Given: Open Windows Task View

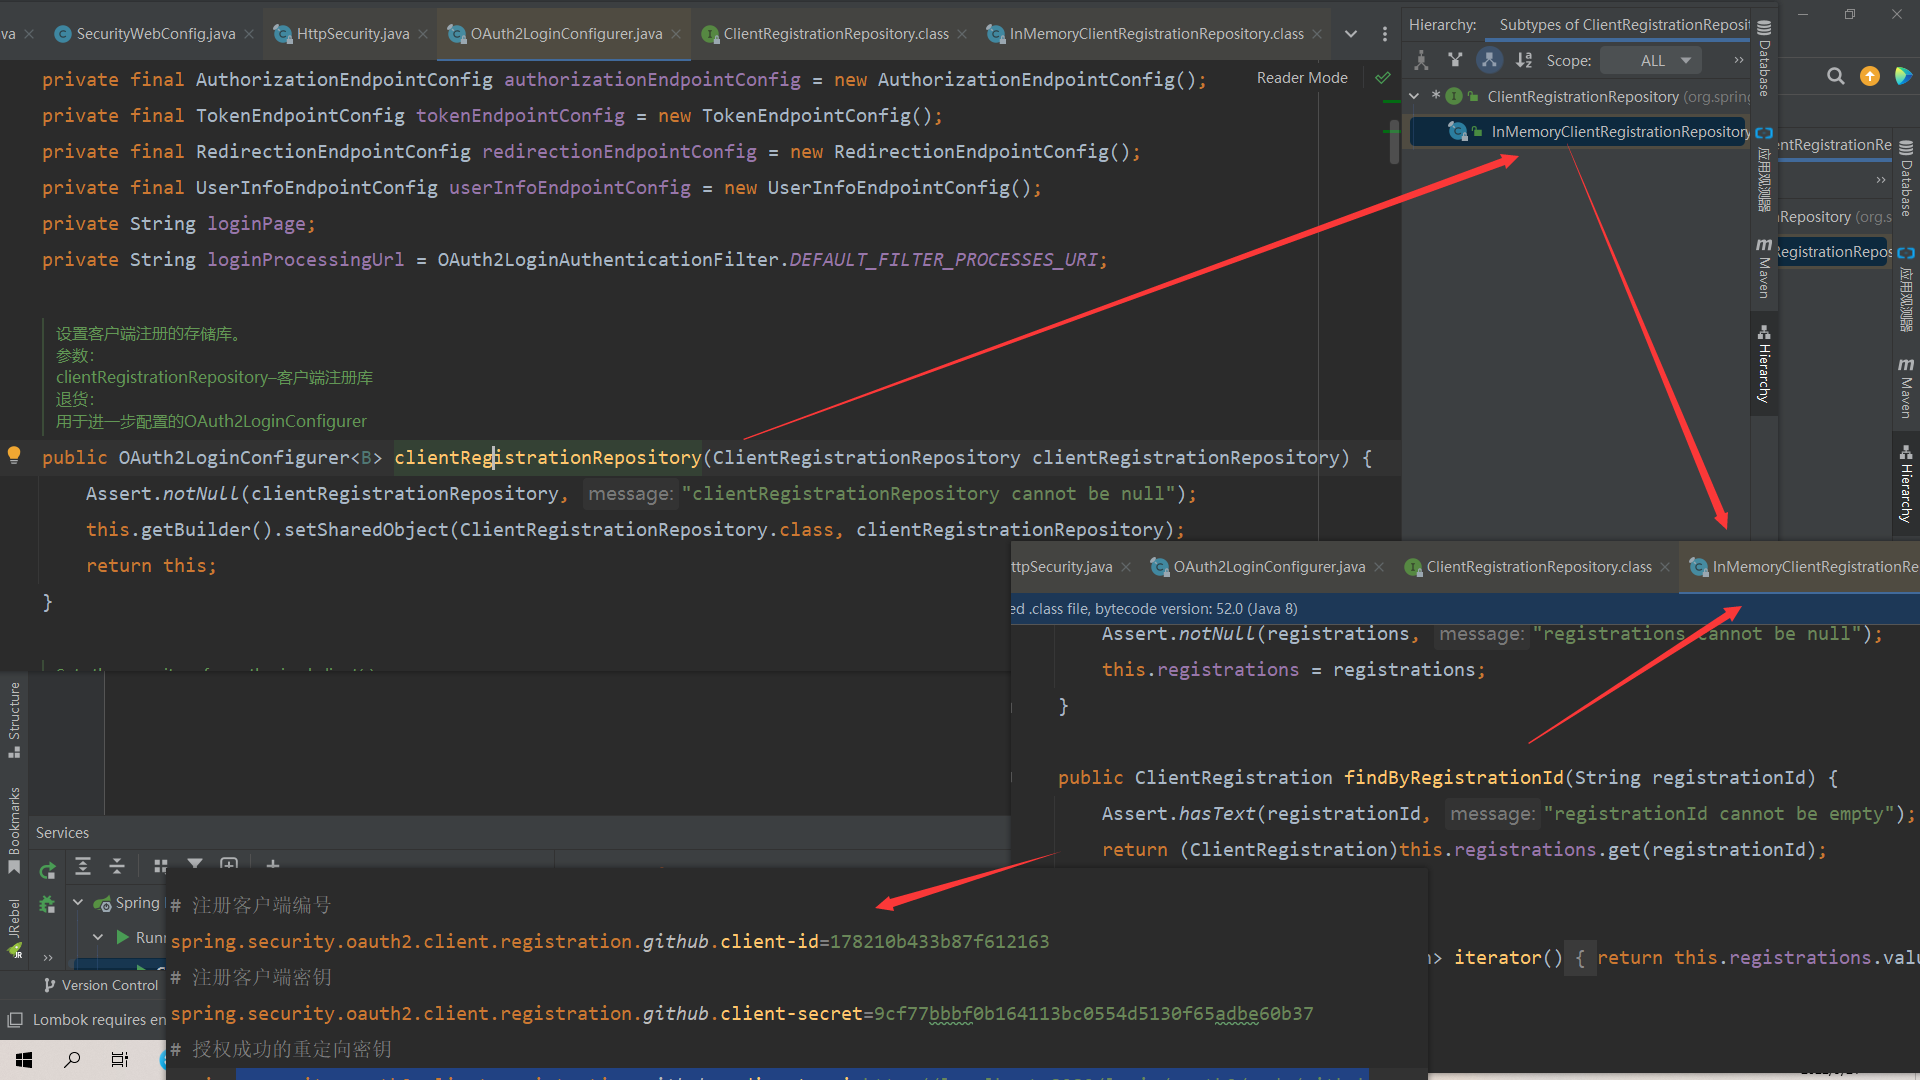Looking at the screenshot, I should point(120,1060).
